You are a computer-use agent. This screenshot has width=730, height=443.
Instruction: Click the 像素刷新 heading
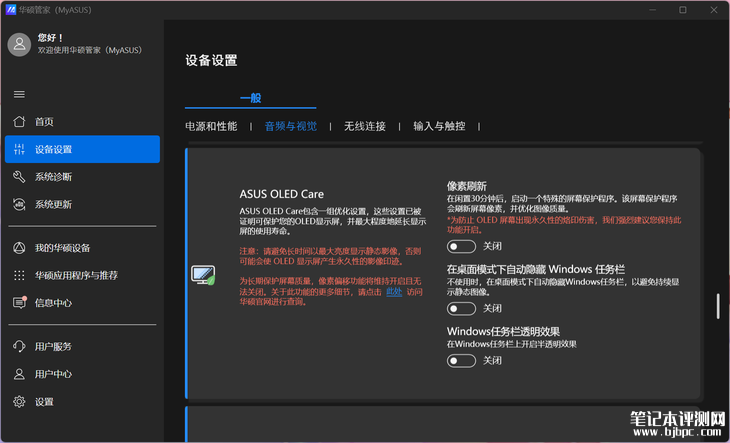click(x=466, y=186)
